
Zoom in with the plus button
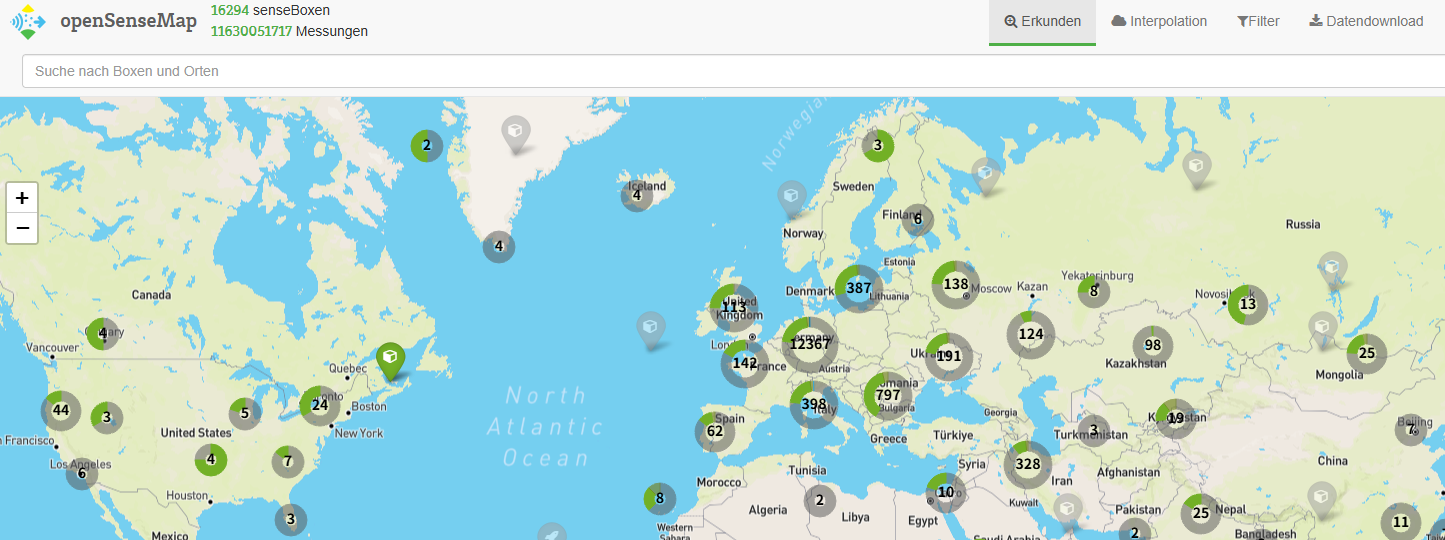22,198
